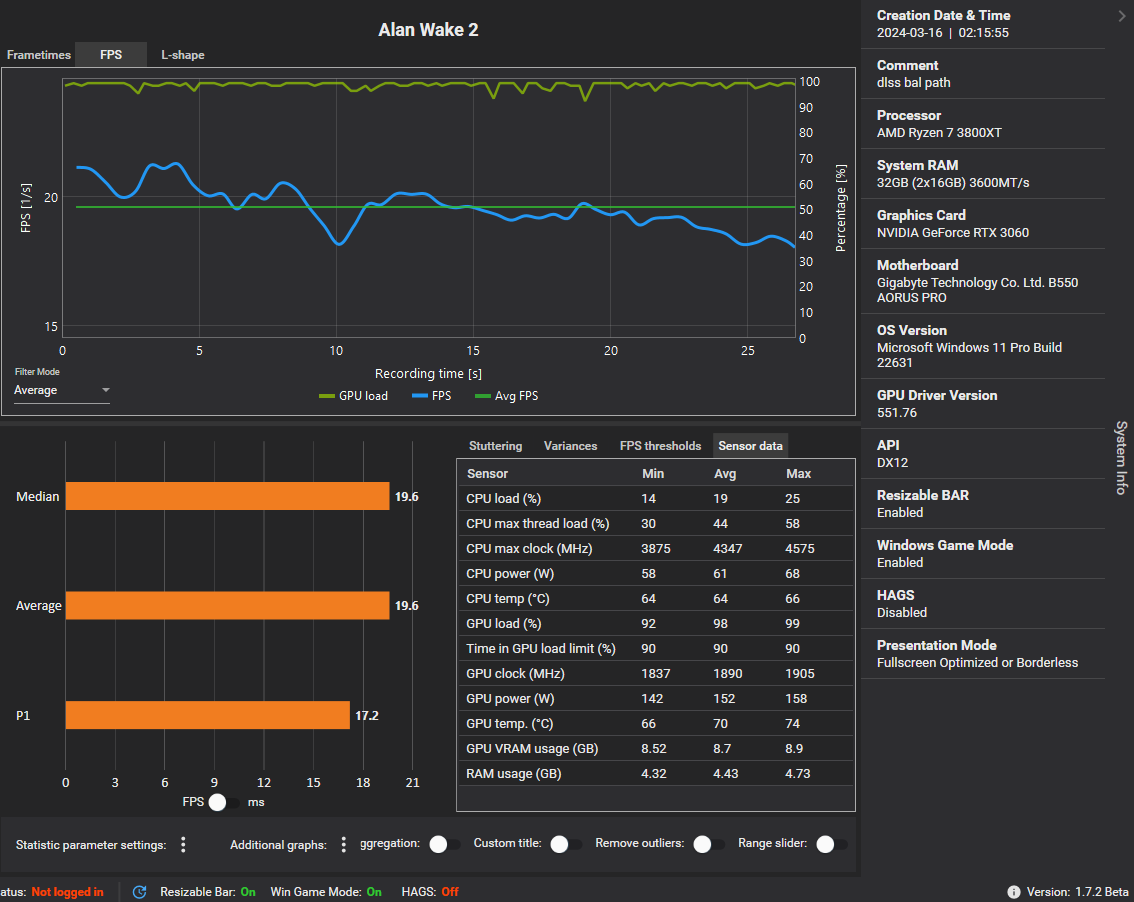Switch to the Variances tab
This screenshot has height=902, width=1134.
coord(571,446)
